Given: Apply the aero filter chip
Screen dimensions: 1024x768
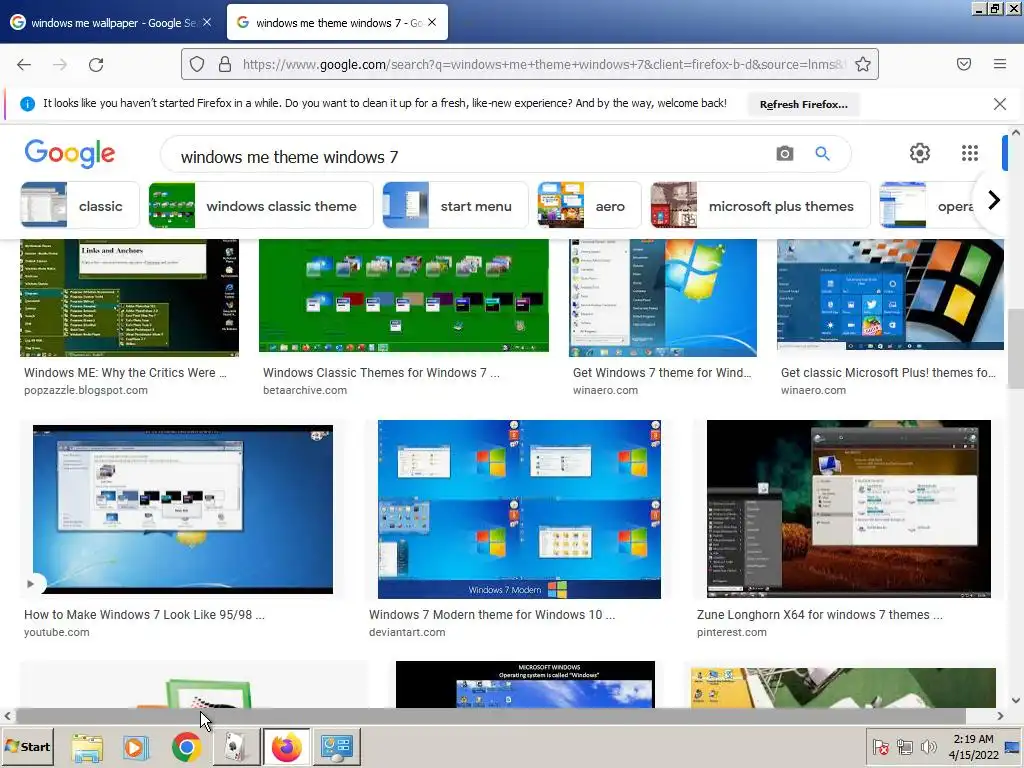Looking at the screenshot, I should pyautogui.click(x=589, y=206).
